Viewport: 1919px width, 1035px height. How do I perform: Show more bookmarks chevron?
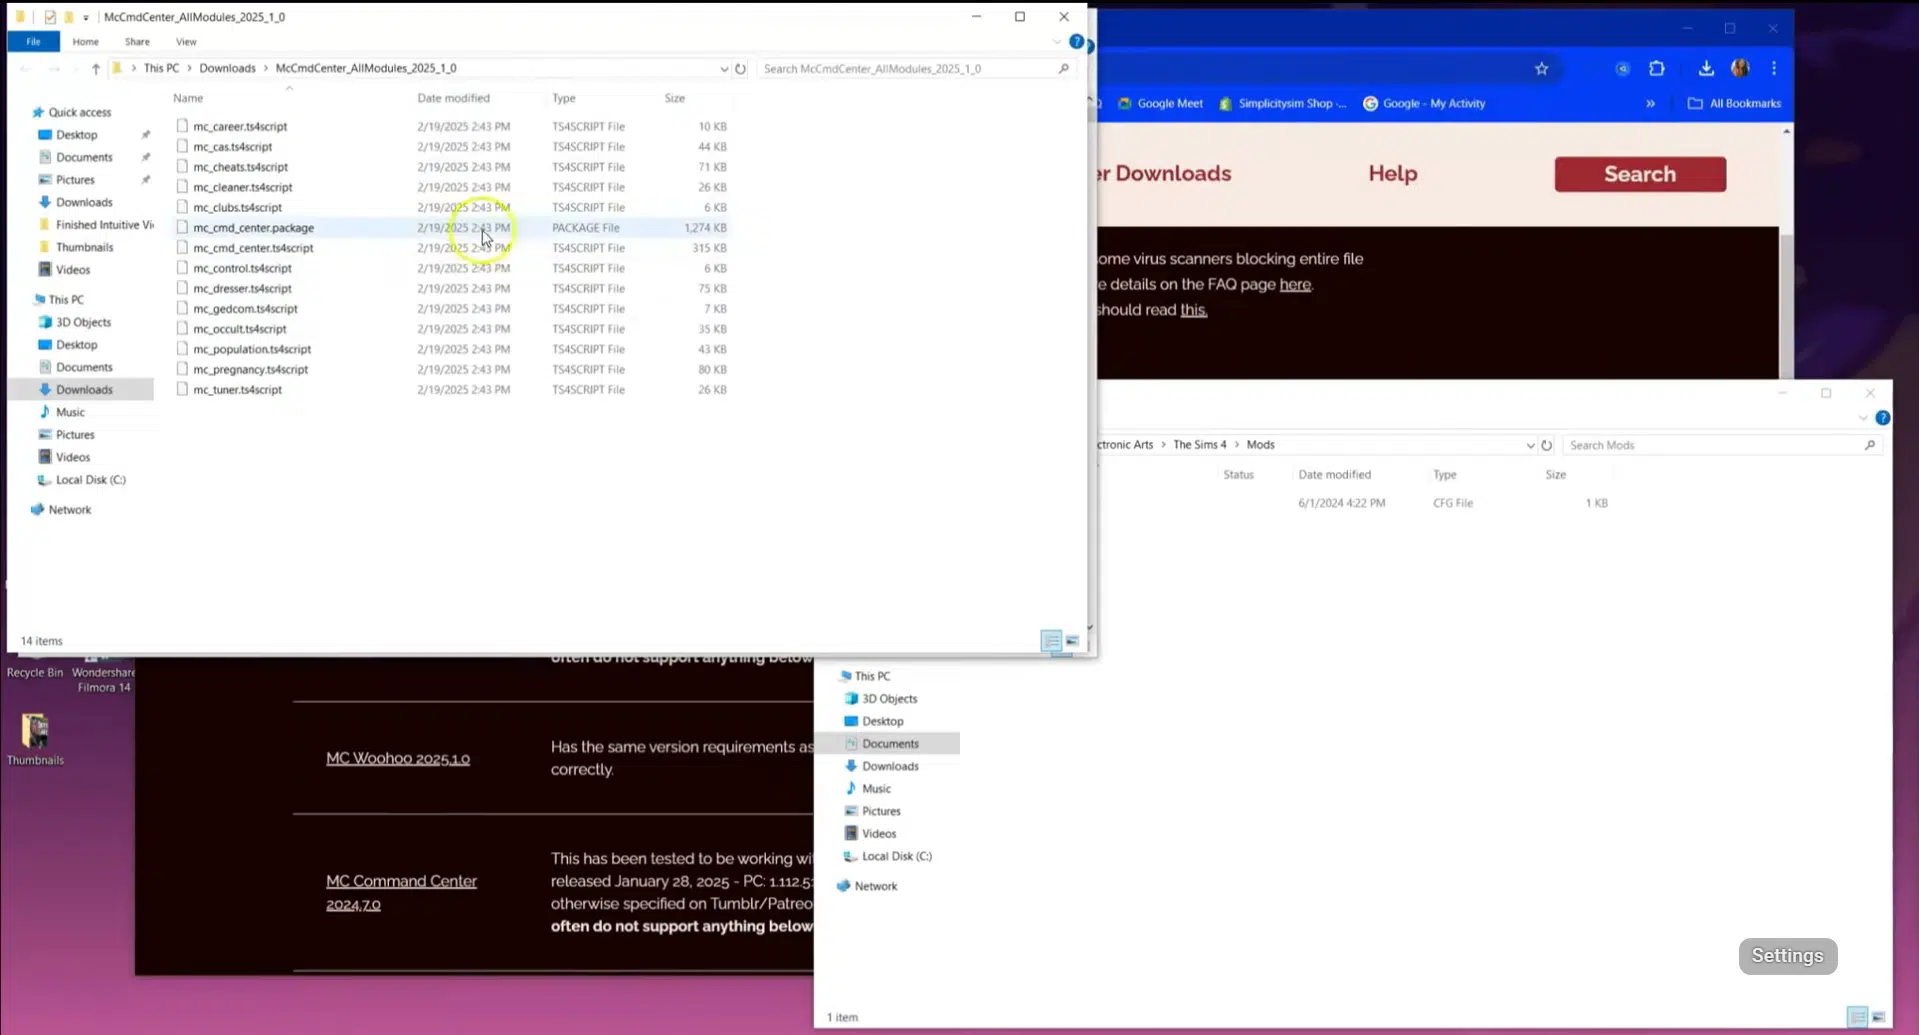(1650, 103)
